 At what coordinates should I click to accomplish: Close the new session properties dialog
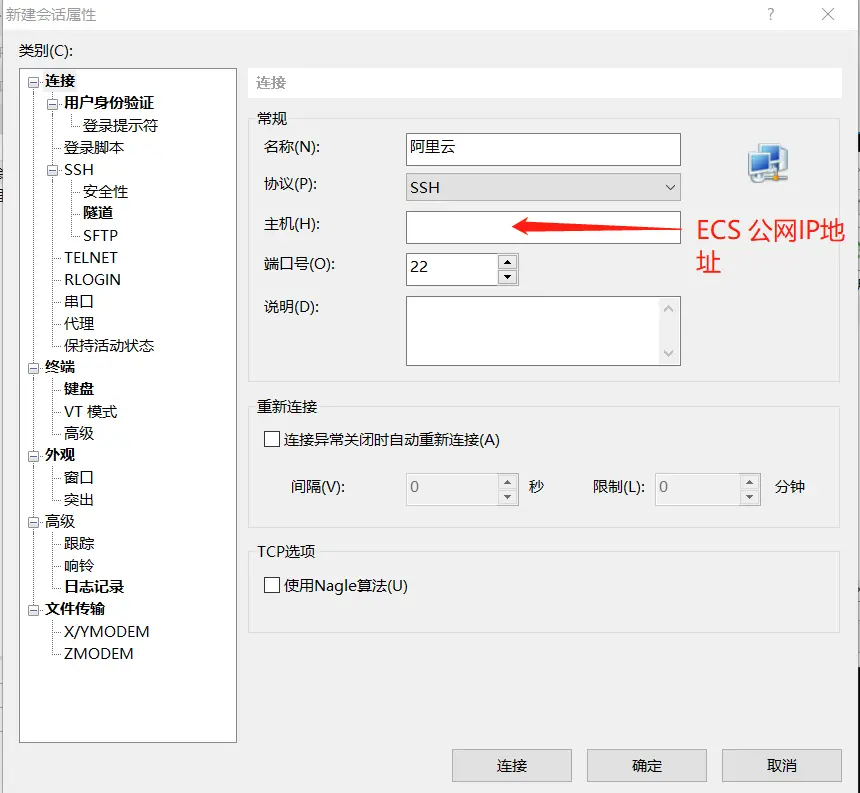click(828, 14)
